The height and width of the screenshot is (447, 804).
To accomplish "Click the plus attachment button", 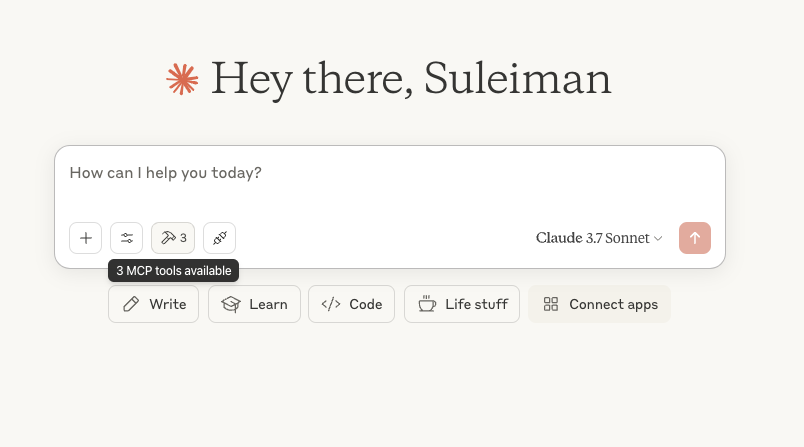I will (86, 238).
